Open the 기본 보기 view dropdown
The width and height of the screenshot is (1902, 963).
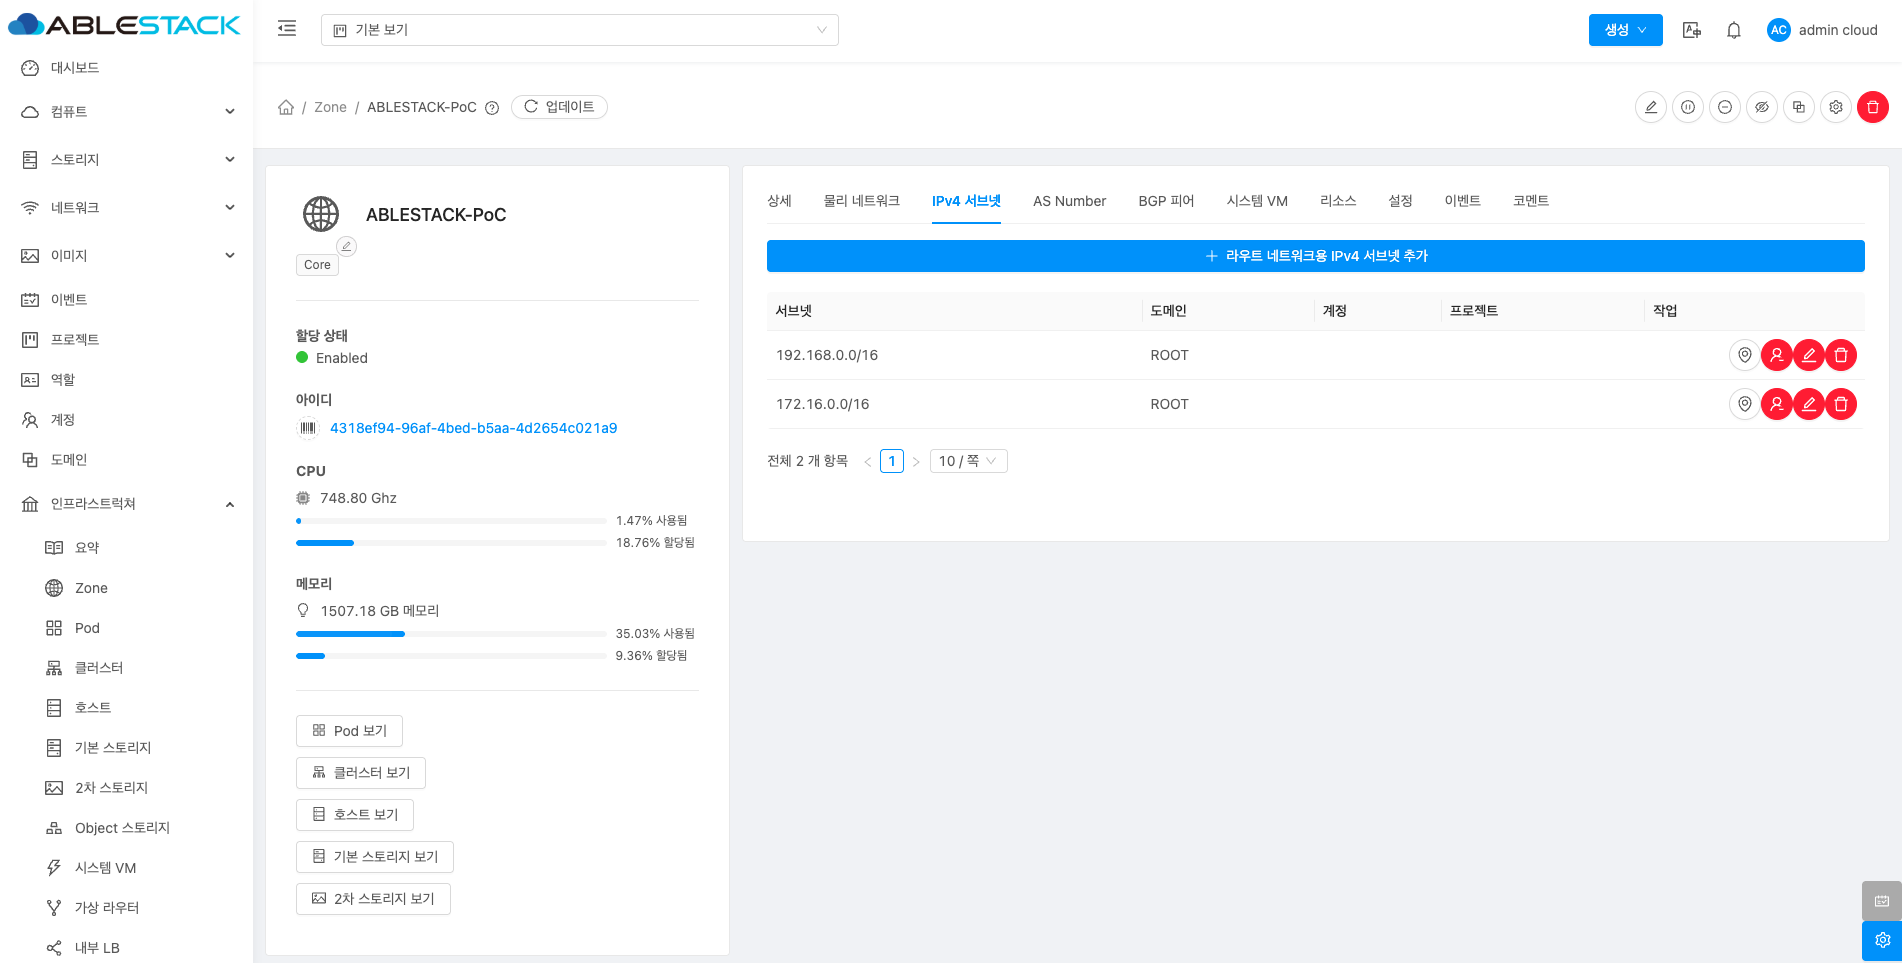(x=579, y=30)
